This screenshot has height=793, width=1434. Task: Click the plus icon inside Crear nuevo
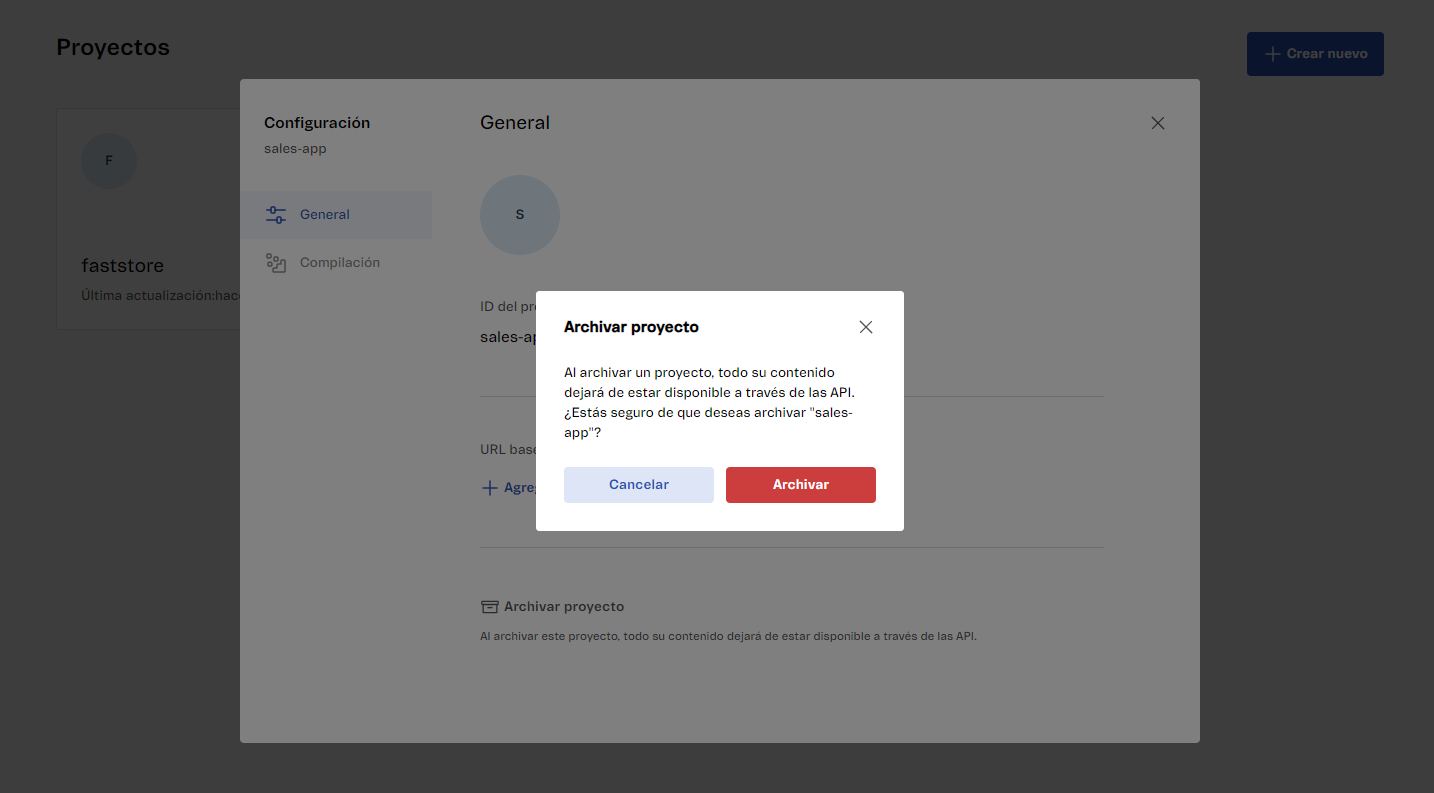pyautogui.click(x=1272, y=53)
